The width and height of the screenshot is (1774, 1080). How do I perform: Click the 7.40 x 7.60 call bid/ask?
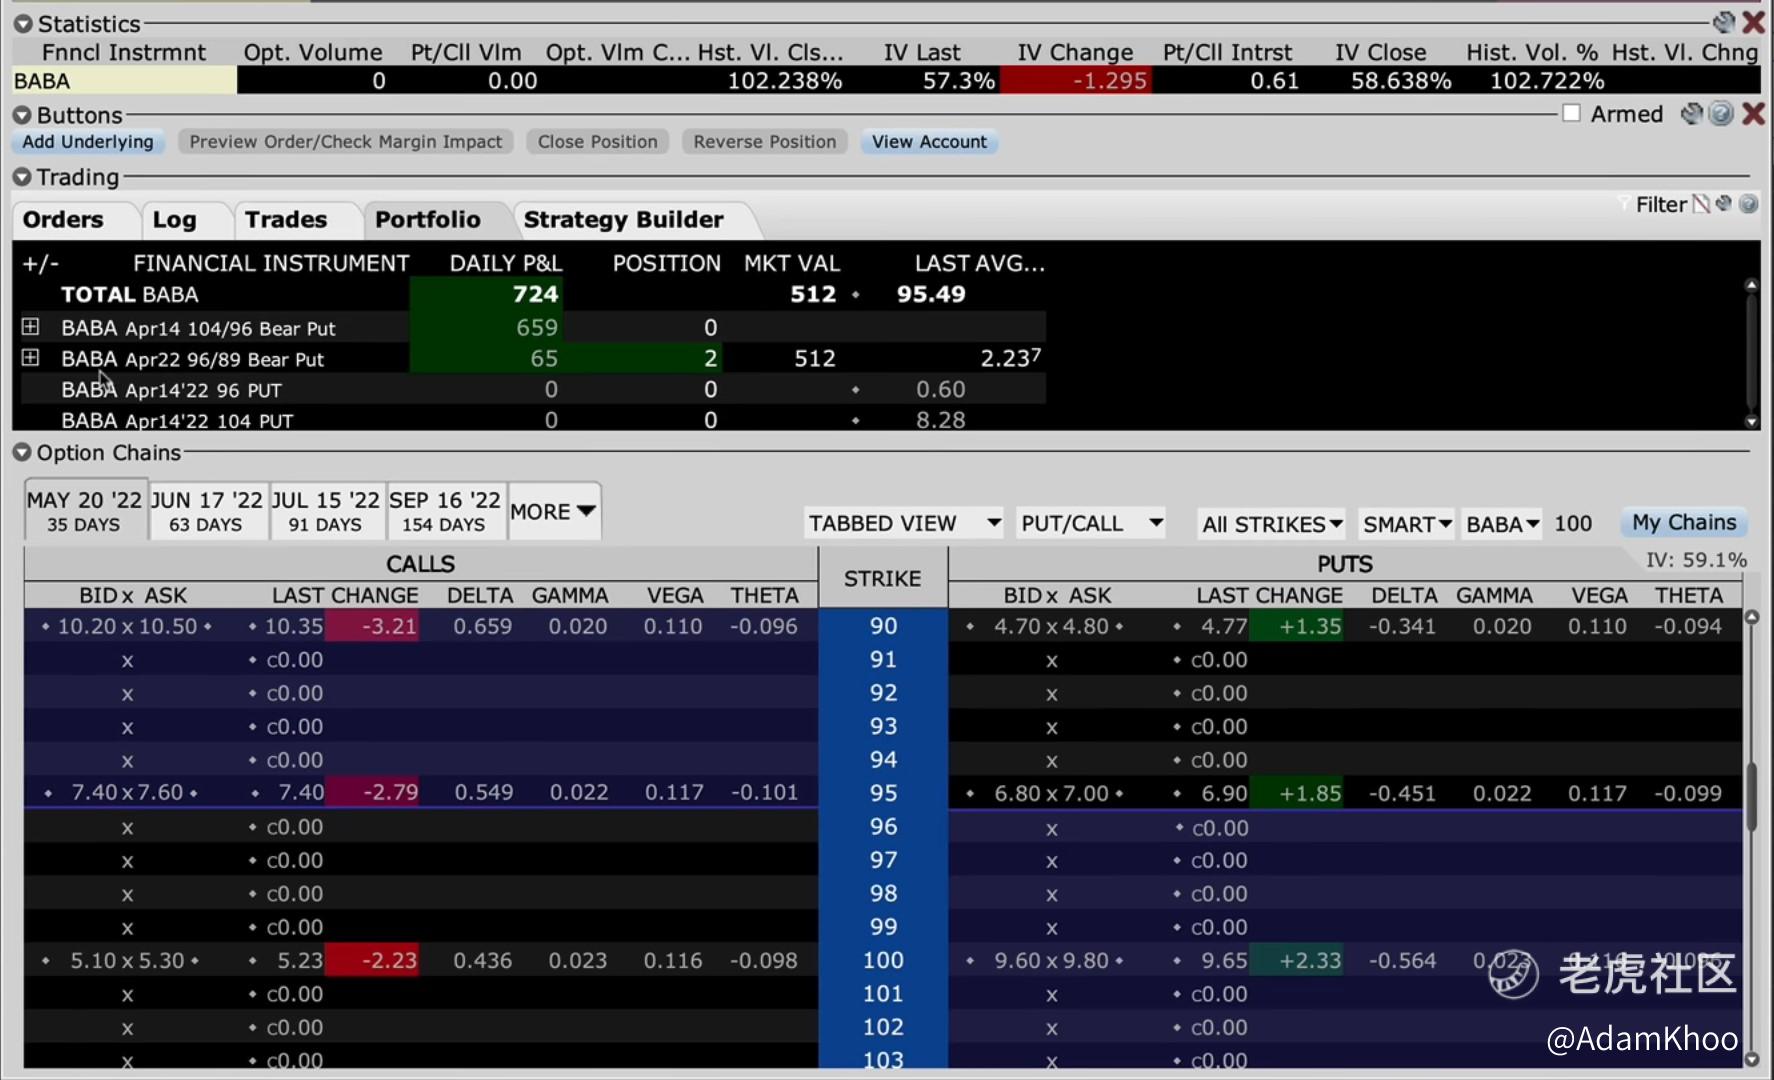127,793
